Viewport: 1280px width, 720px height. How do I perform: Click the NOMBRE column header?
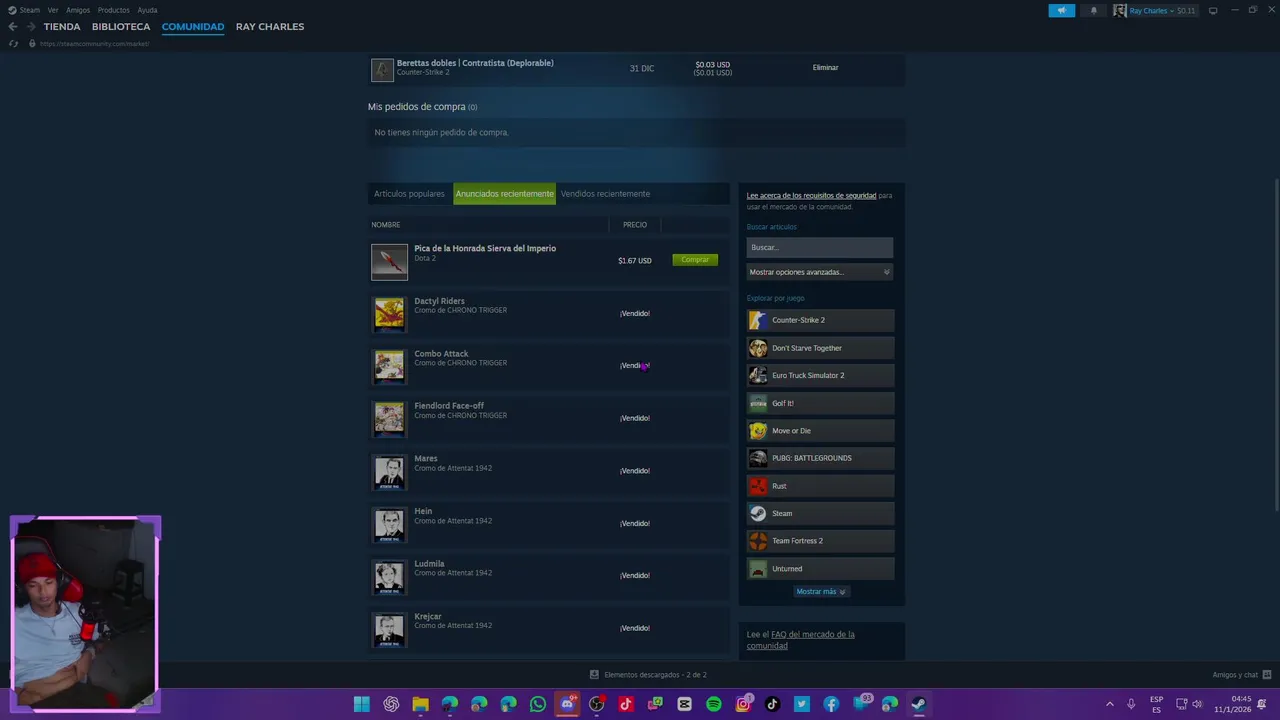386,225
